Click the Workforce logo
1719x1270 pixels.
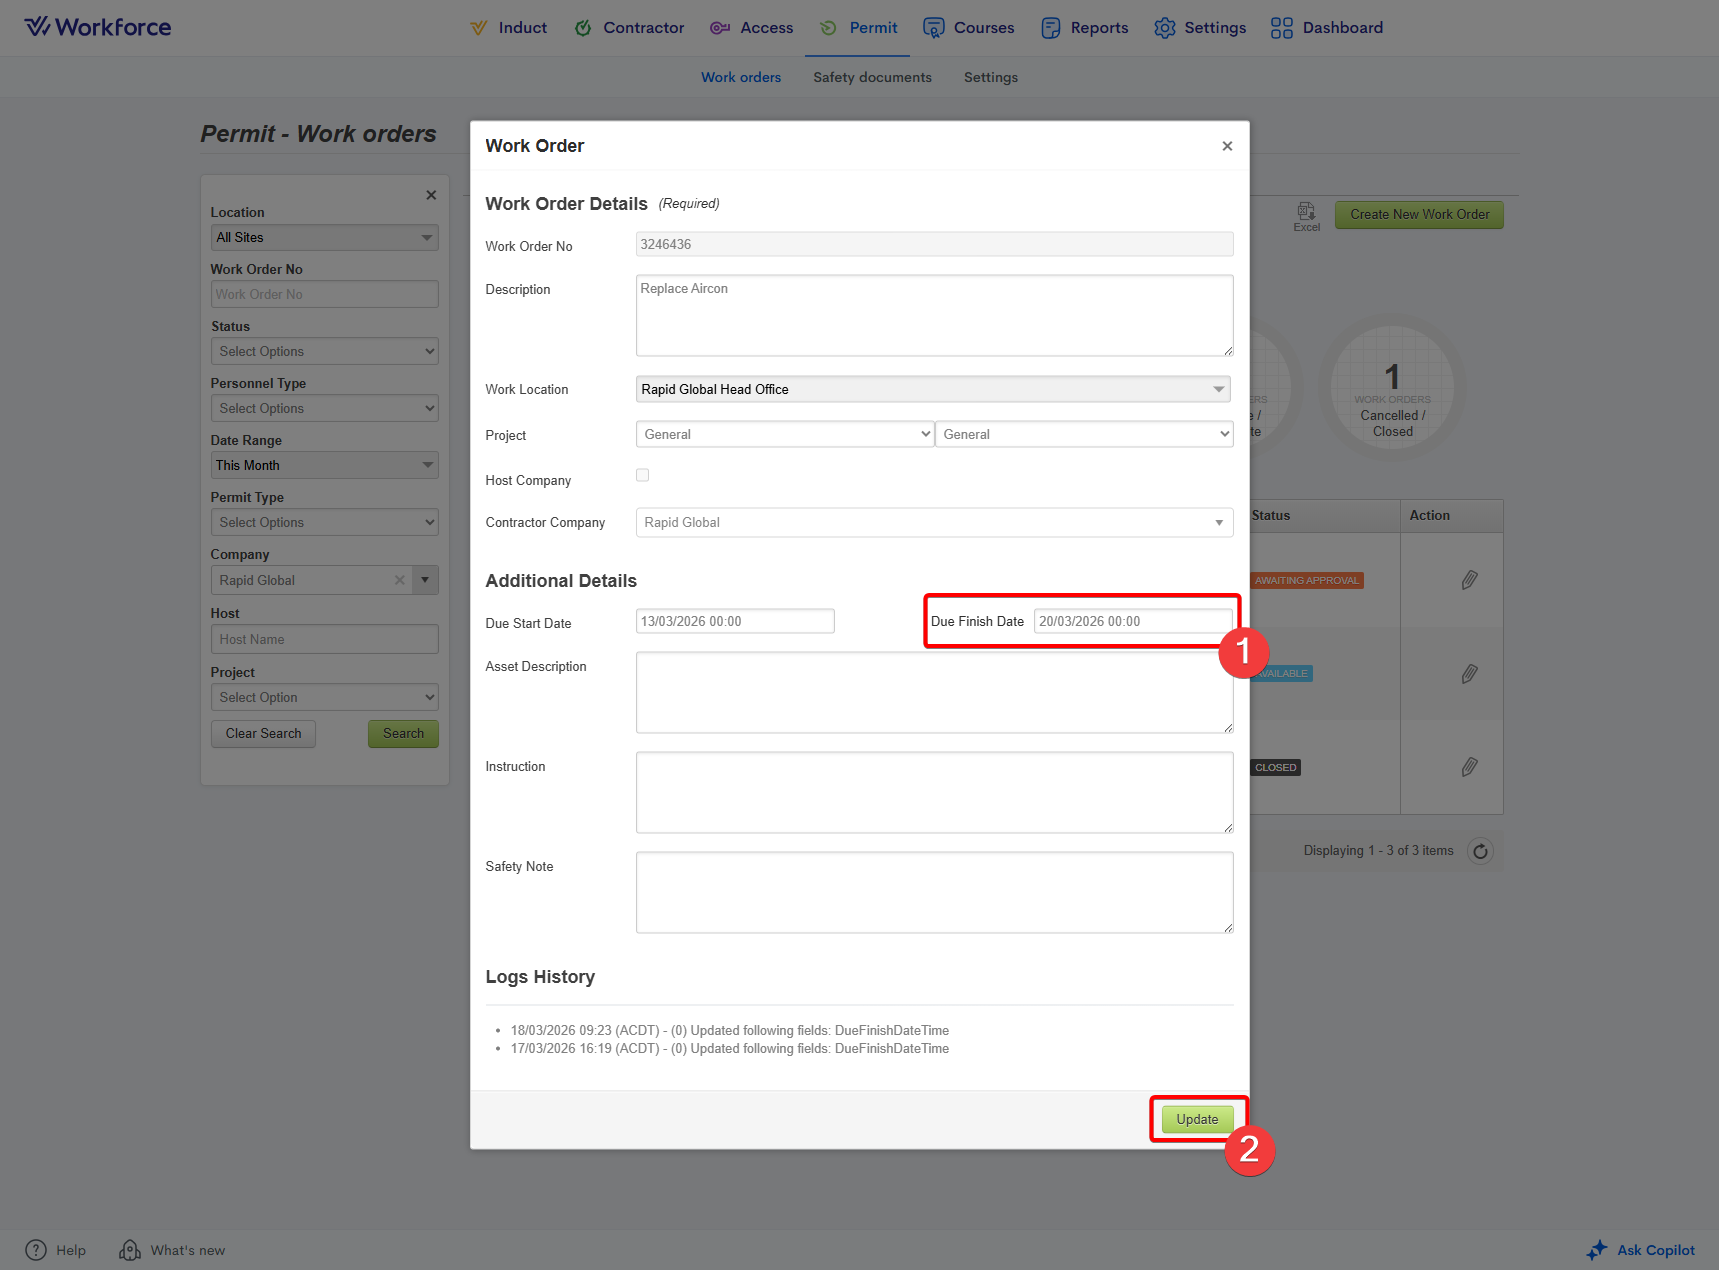pyautogui.click(x=98, y=27)
